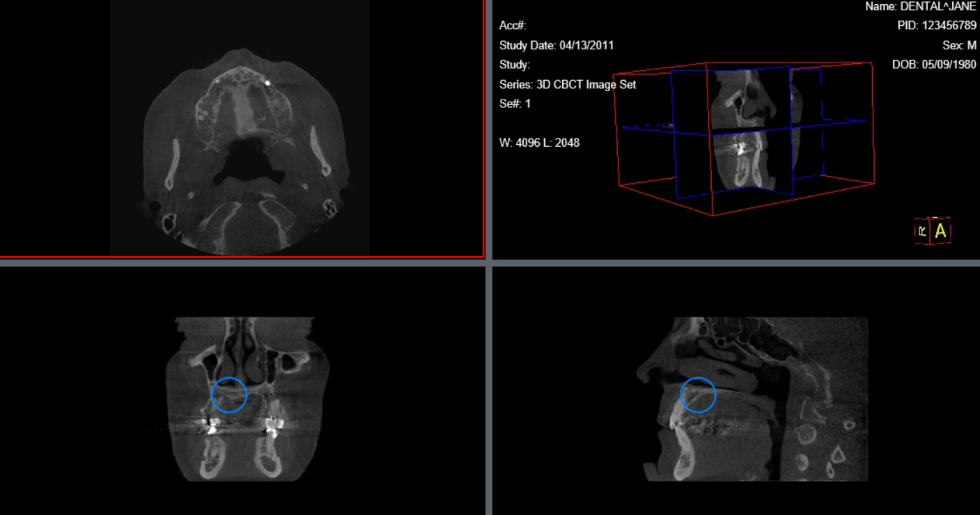Click the Study Date 04/13/2011 label
980x515 pixels.
555,46
